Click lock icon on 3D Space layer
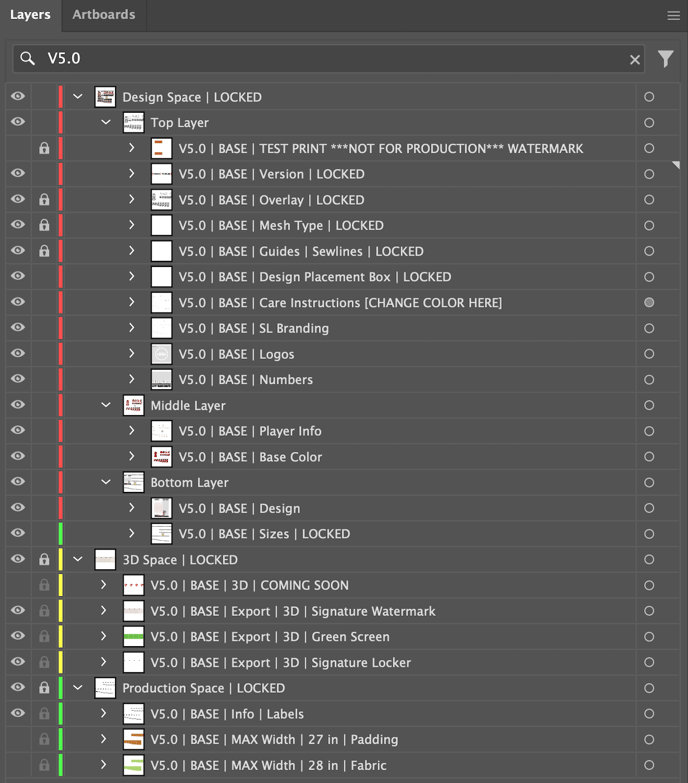Image resolution: width=688 pixels, height=783 pixels. [44, 560]
